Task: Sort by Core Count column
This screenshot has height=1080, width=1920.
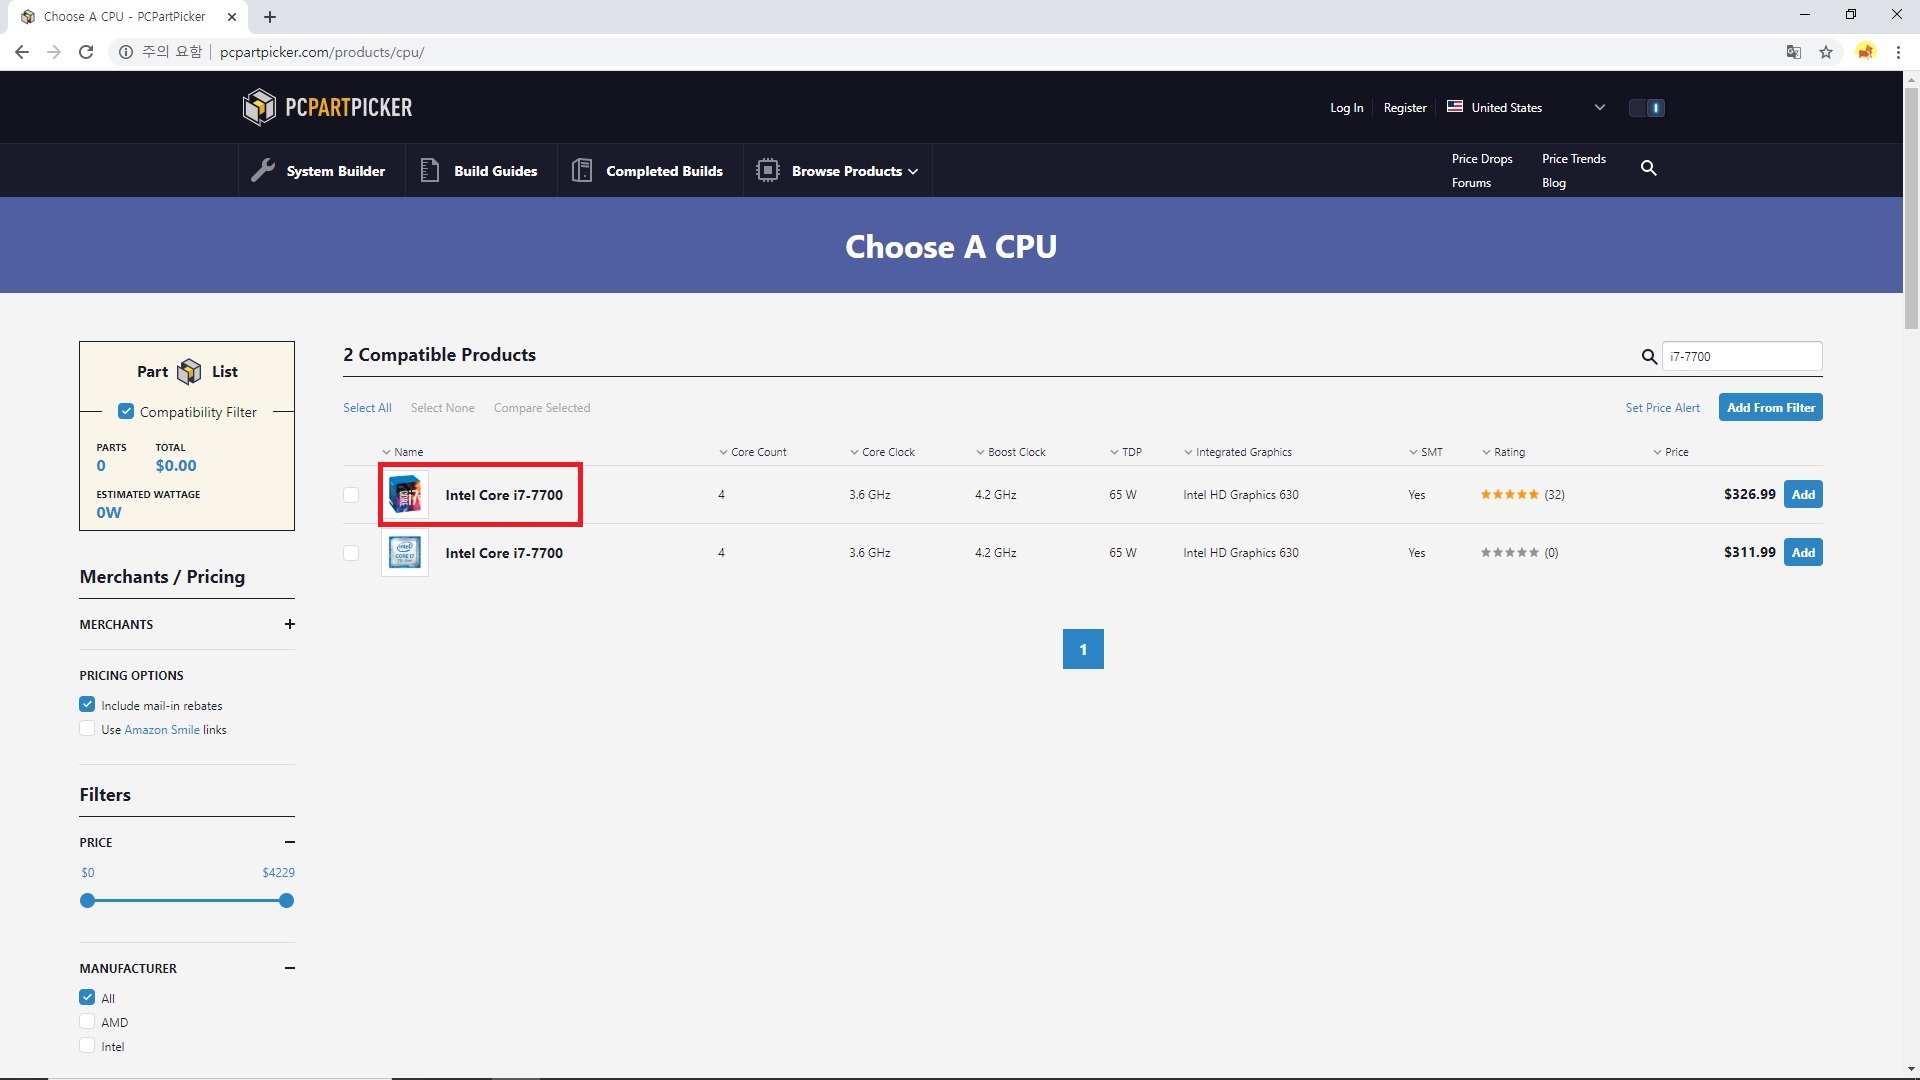Action: (x=752, y=452)
